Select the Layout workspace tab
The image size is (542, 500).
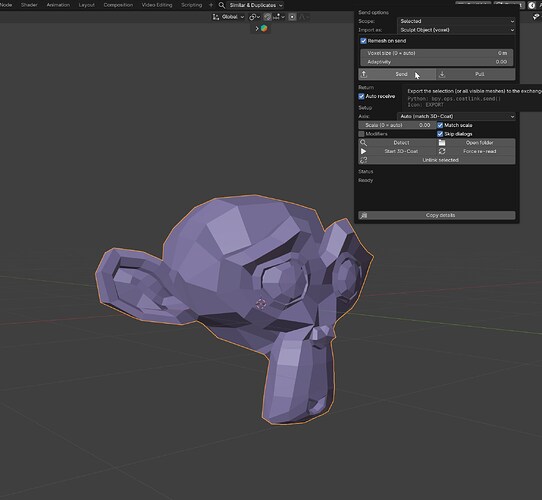(x=86, y=5)
